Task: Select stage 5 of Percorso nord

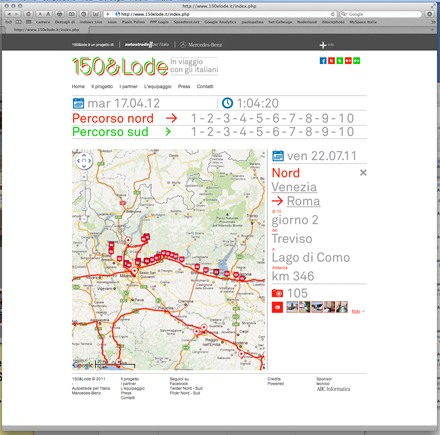Action: pyautogui.click(x=259, y=118)
